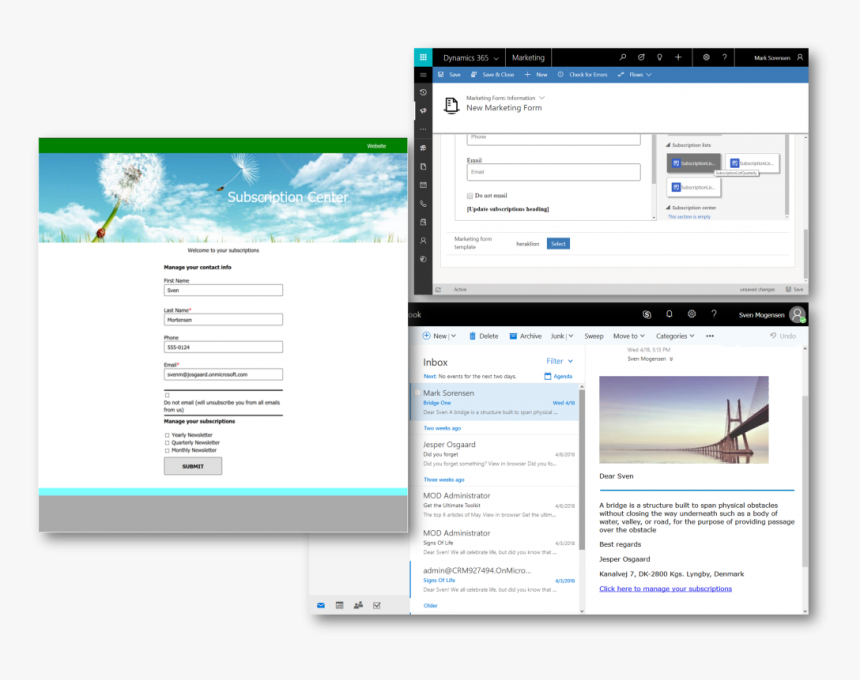The image size is (860, 680).
Task: Click New message in Outlook toolbar
Action: click(435, 336)
